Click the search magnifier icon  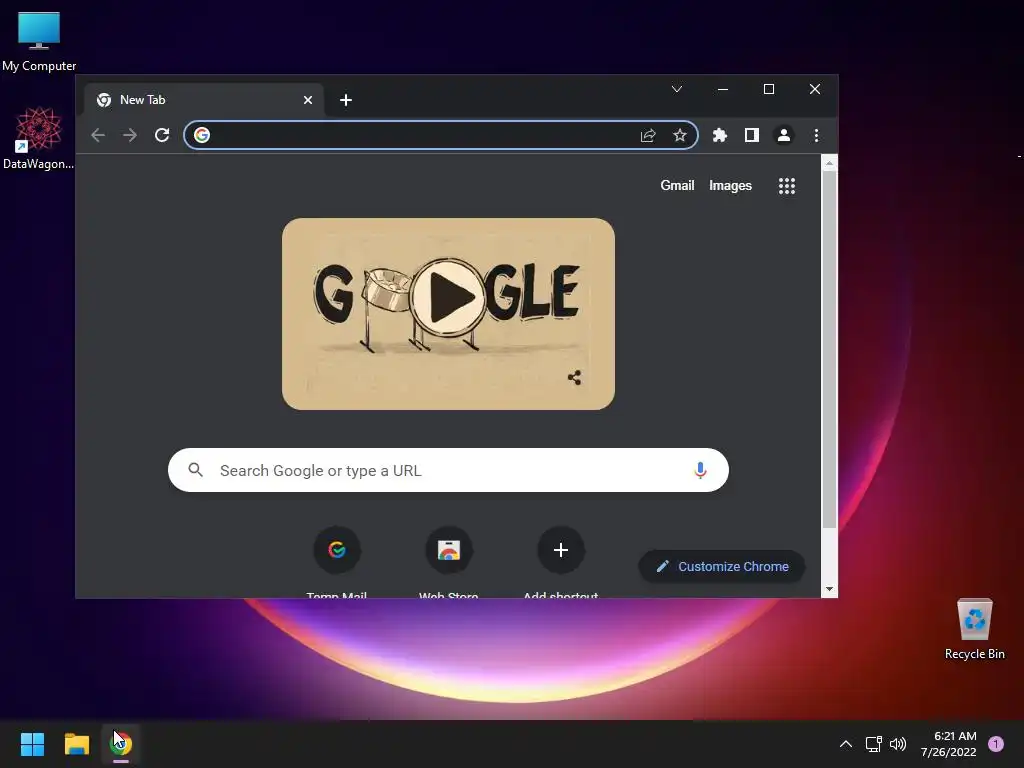[195, 470]
